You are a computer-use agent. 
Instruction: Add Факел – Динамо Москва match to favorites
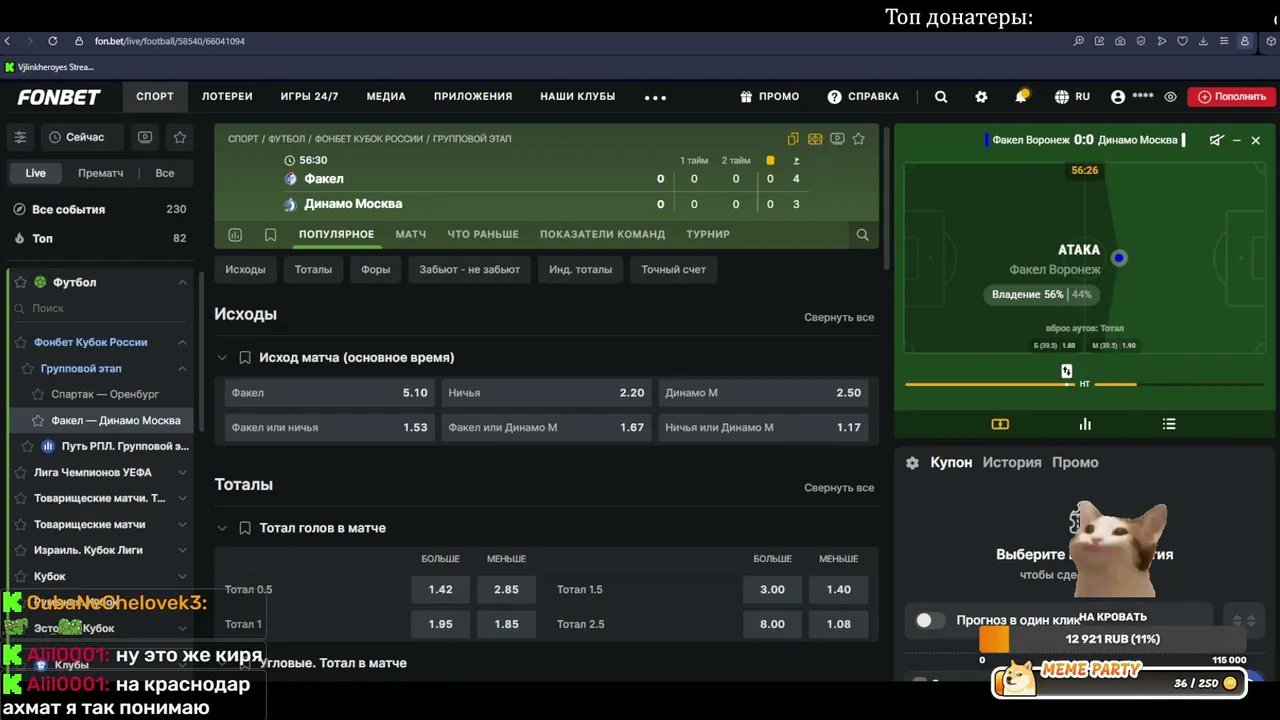click(x=858, y=139)
